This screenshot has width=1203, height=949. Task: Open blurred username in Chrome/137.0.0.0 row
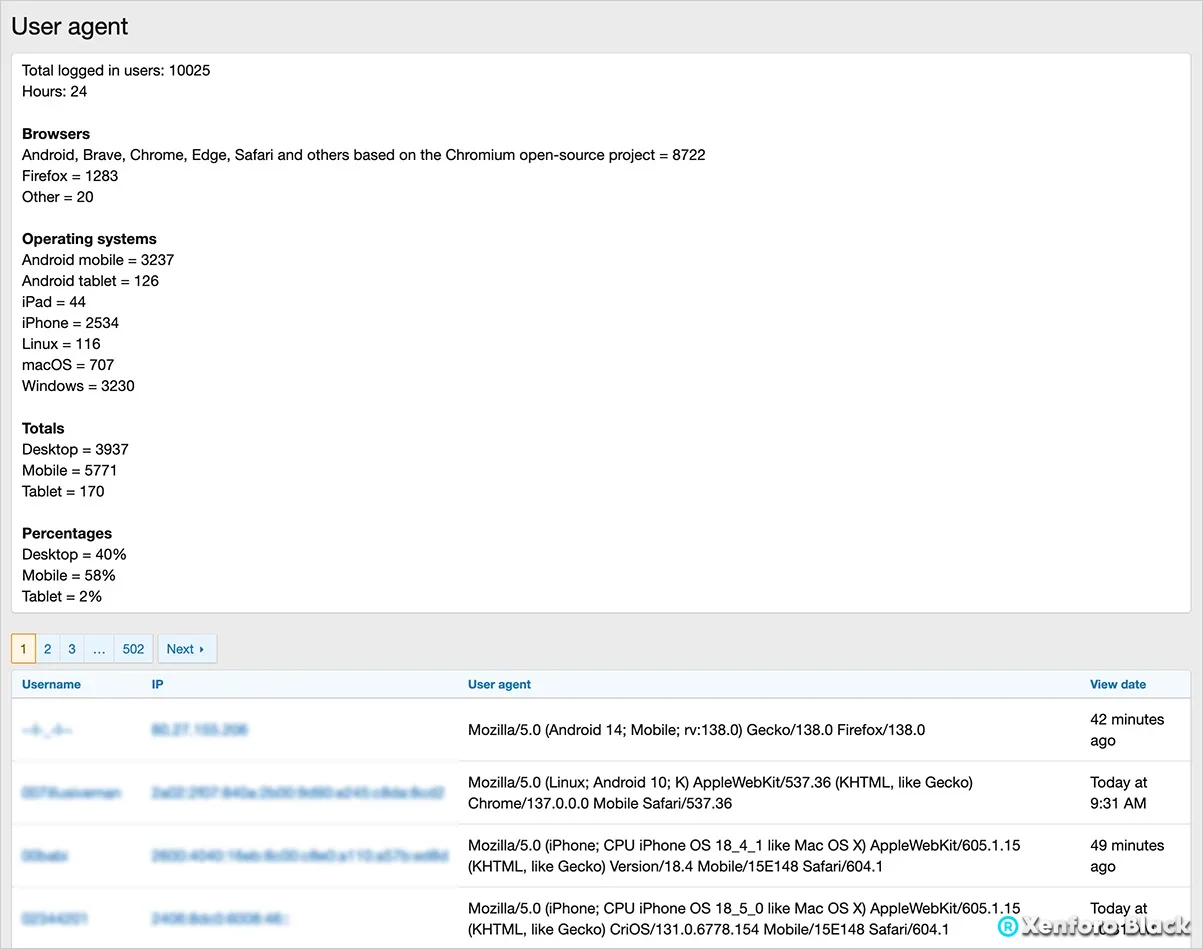pos(71,793)
